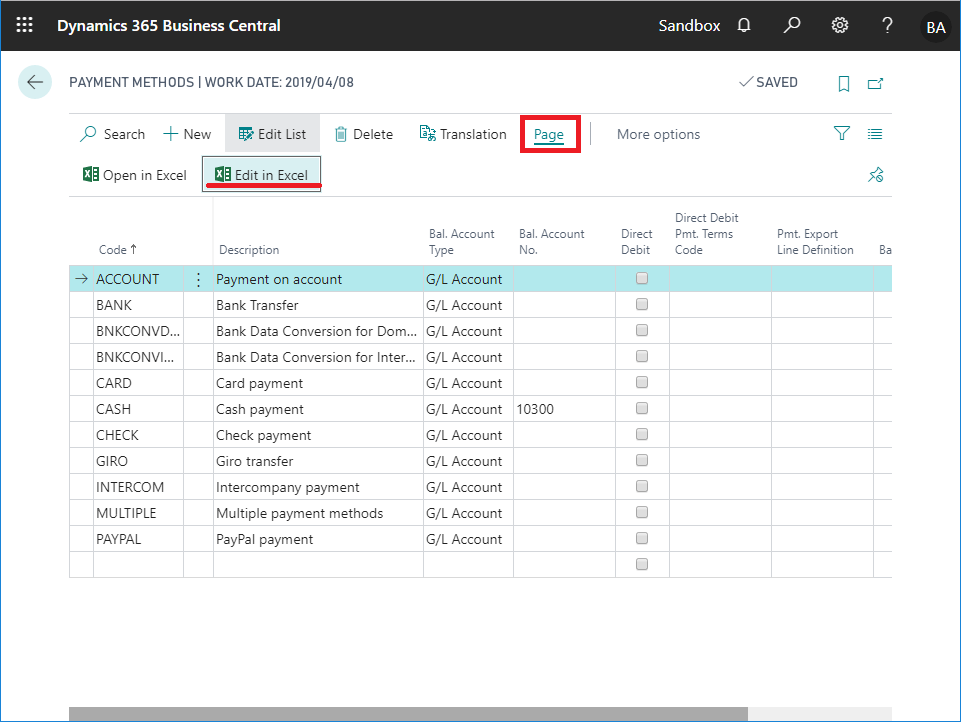
Task: Open the Tell Me search magnifier
Action: (791, 25)
